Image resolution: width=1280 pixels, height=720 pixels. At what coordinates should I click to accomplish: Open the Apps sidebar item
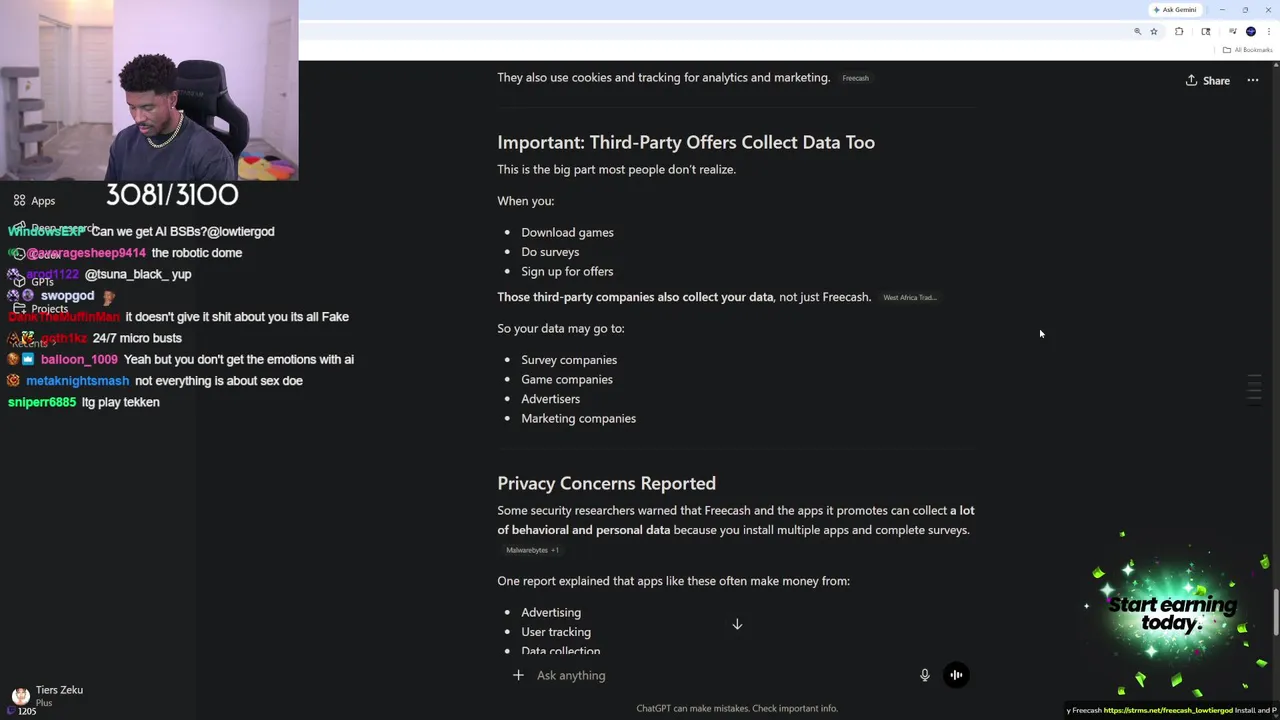pyautogui.click(x=42, y=201)
